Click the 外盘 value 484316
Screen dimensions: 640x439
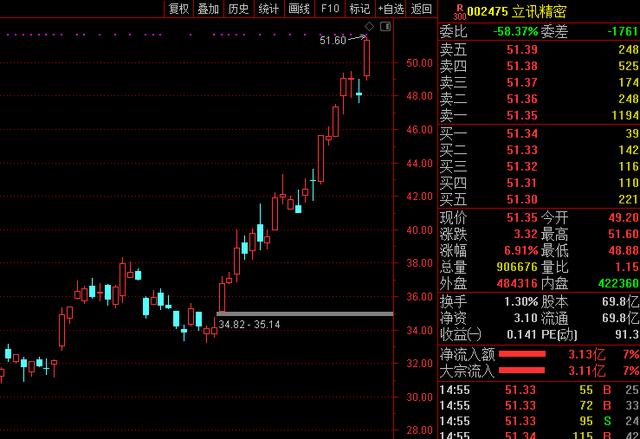(517, 283)
